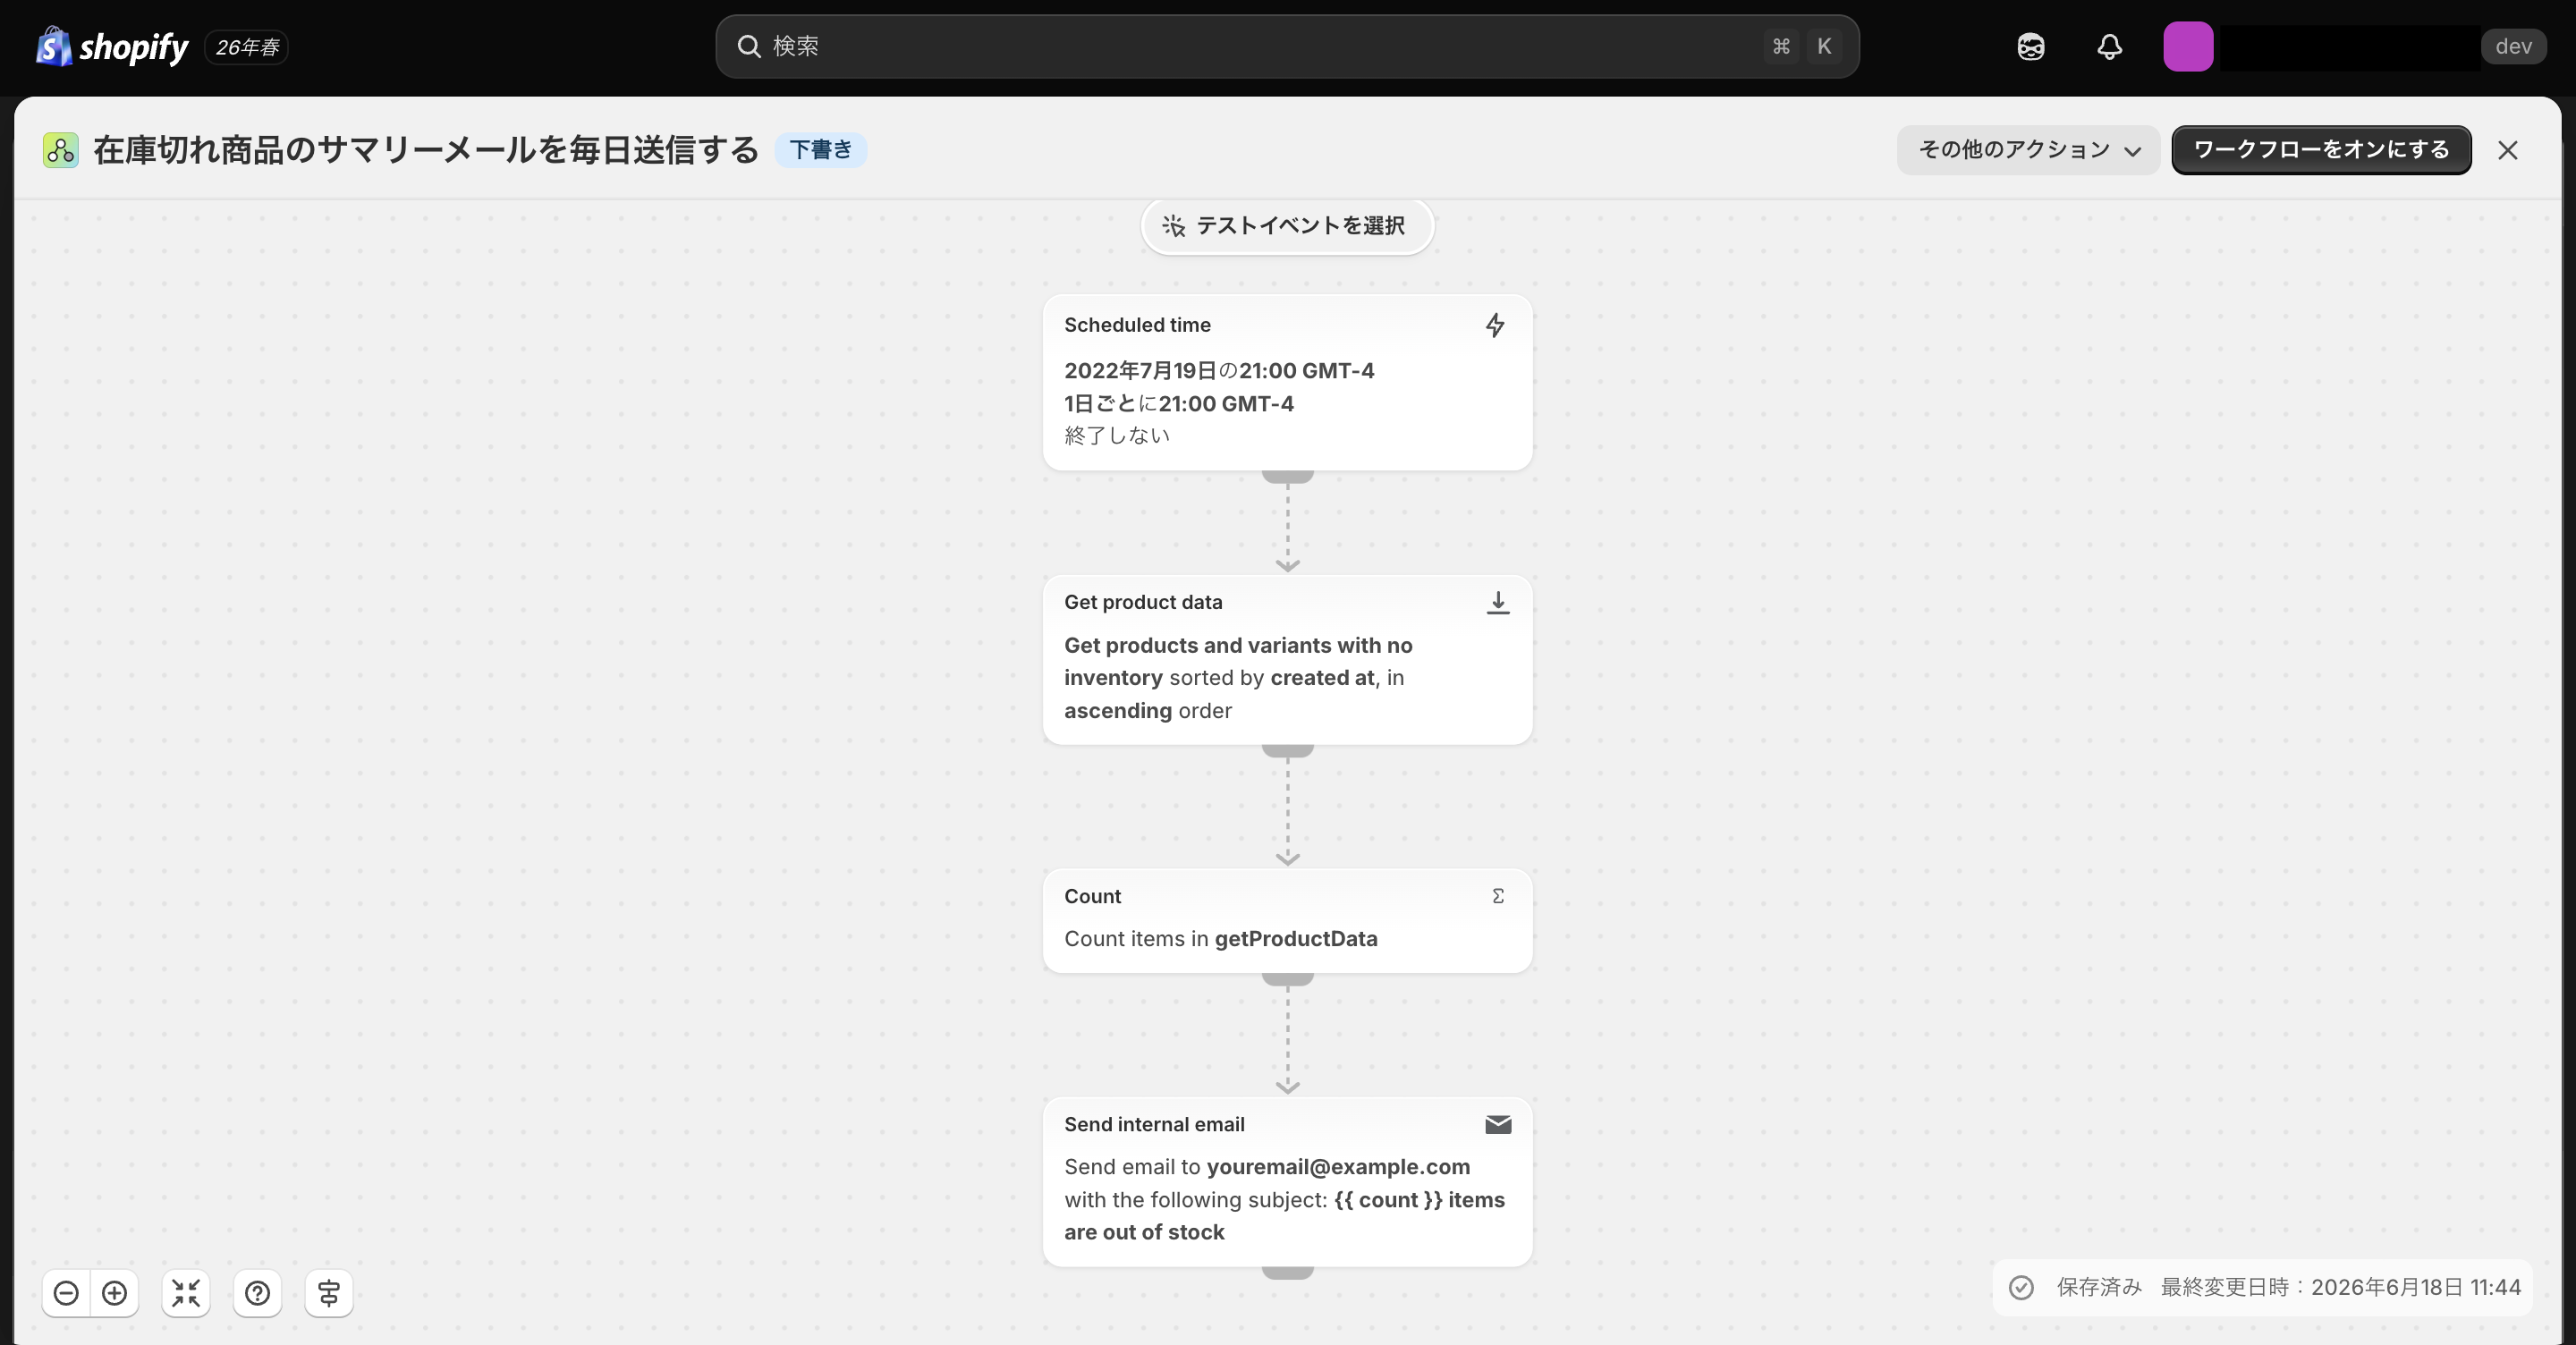
Task: Click the magnifier search icon
Action: click(749, 46)
